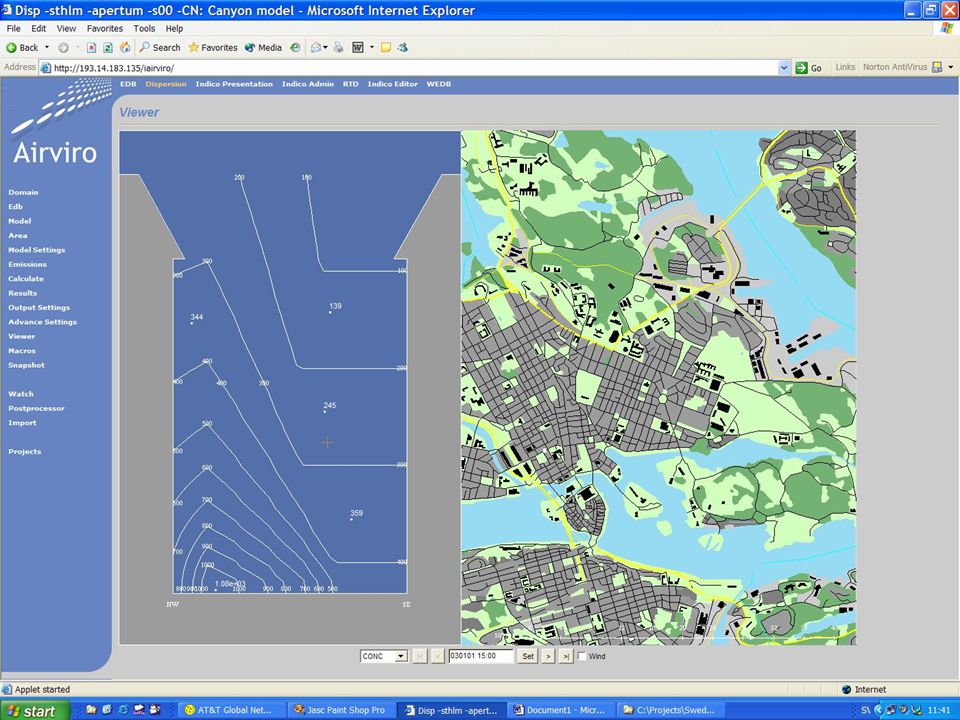Open the Postprocessor sidebar link

36,408
